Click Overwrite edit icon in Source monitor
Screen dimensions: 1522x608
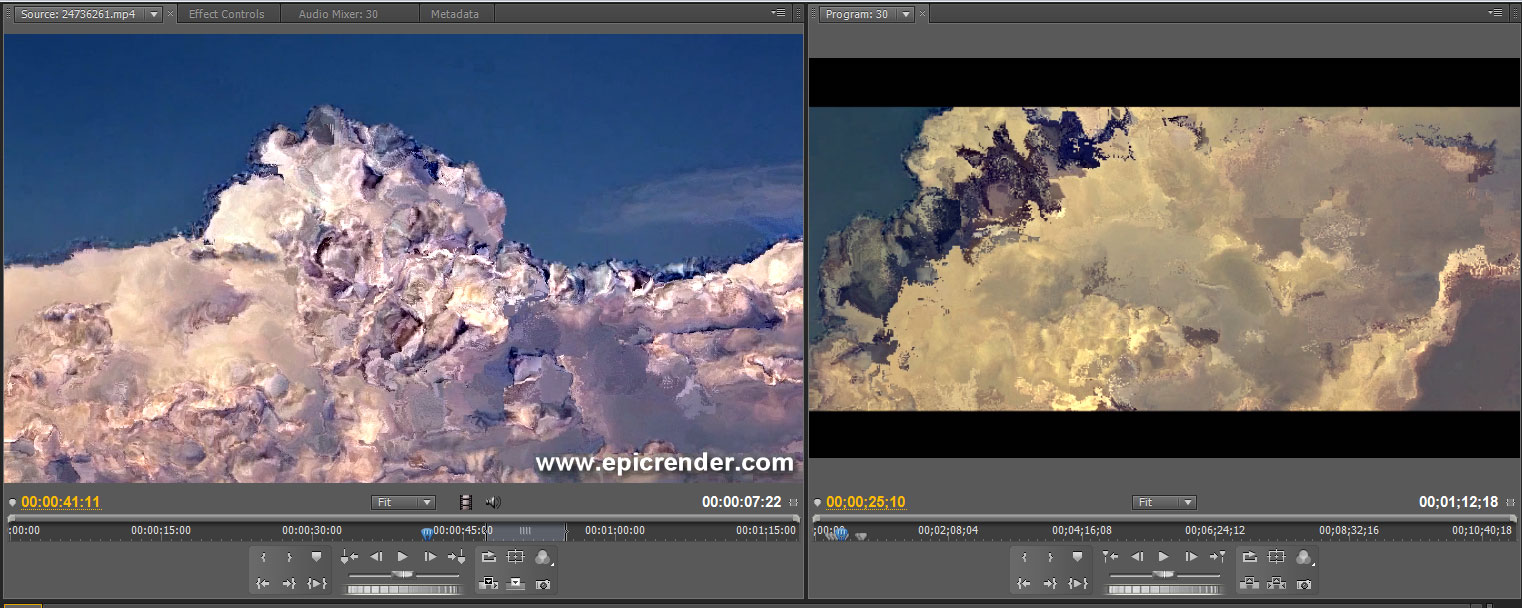[x=516, y=584]
